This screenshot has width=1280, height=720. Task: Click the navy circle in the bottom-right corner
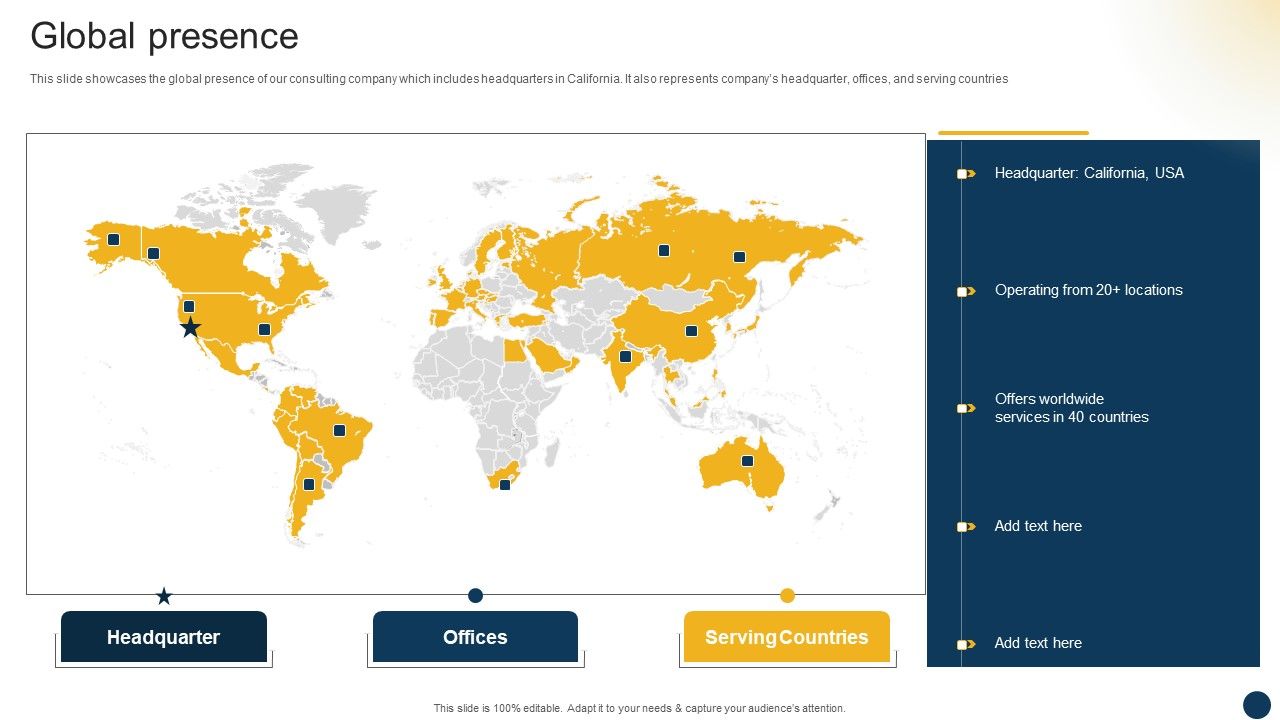[1256, 704]
